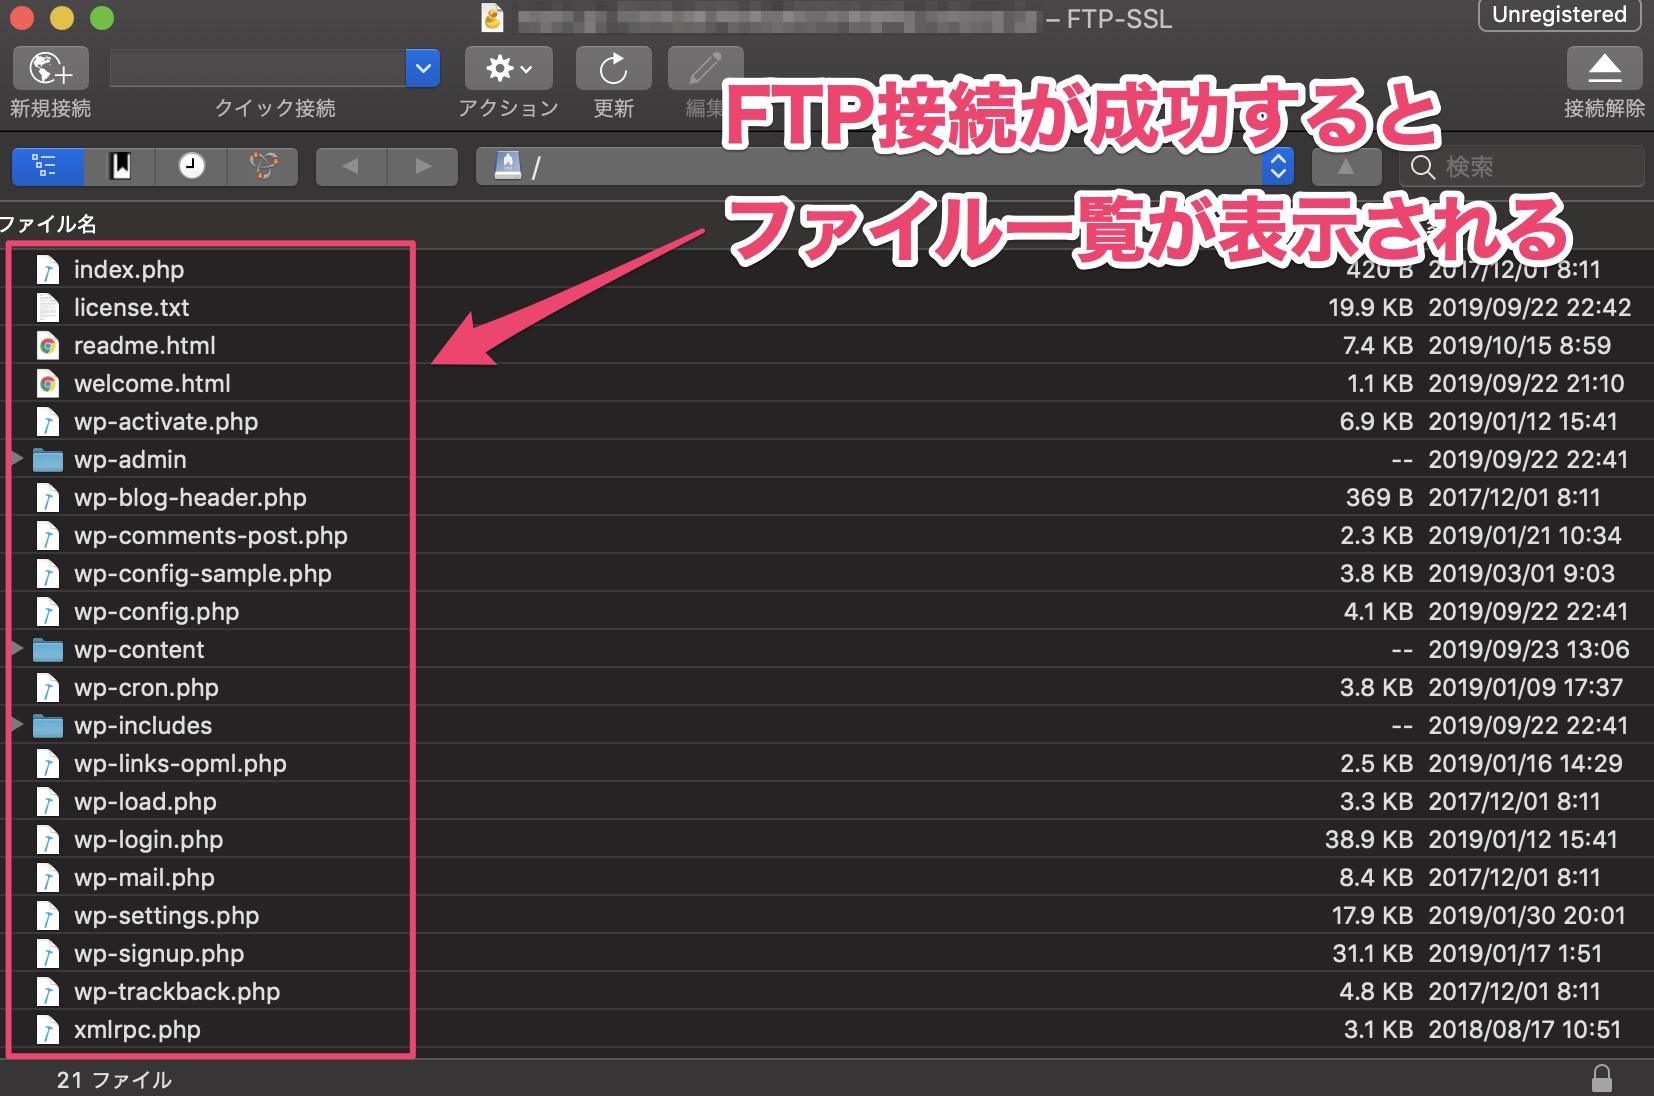Click the 編集 edit toolbar item
The height and width of the screenshot is (1096, 1654).
pos(705,68)
